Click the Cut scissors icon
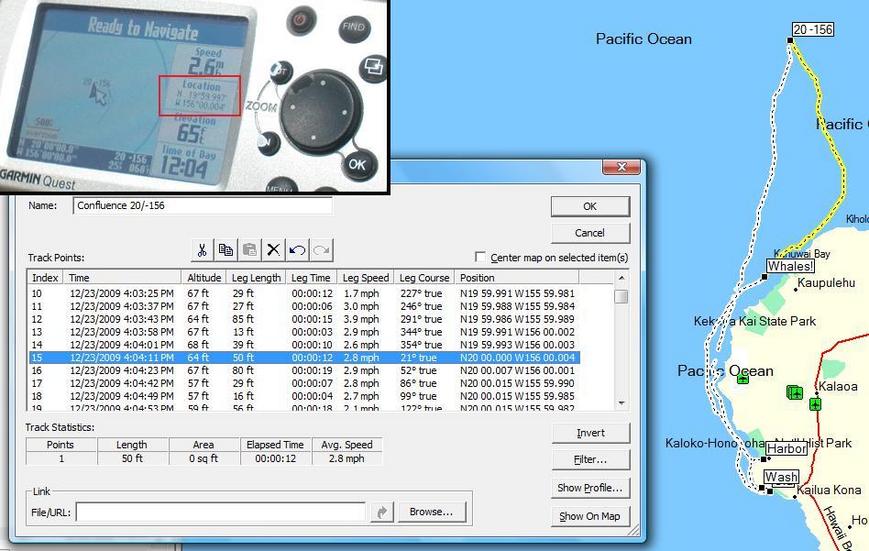Screen dimensions: 869x551 coord(202,250)
